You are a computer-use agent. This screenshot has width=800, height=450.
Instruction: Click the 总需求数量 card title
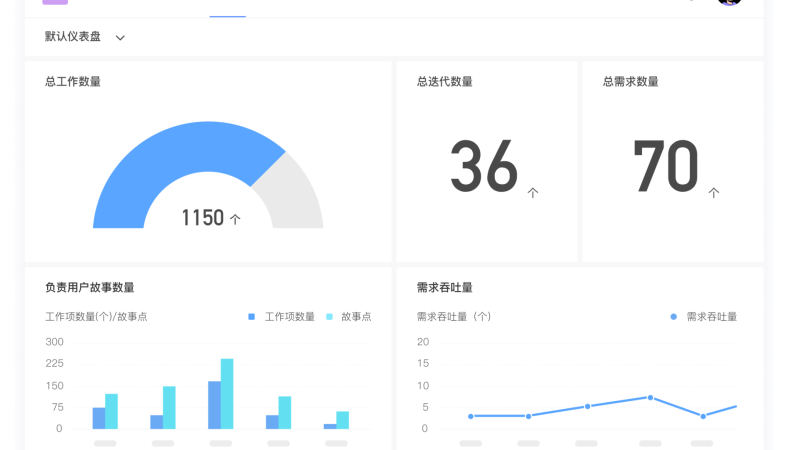coord(631,82)
